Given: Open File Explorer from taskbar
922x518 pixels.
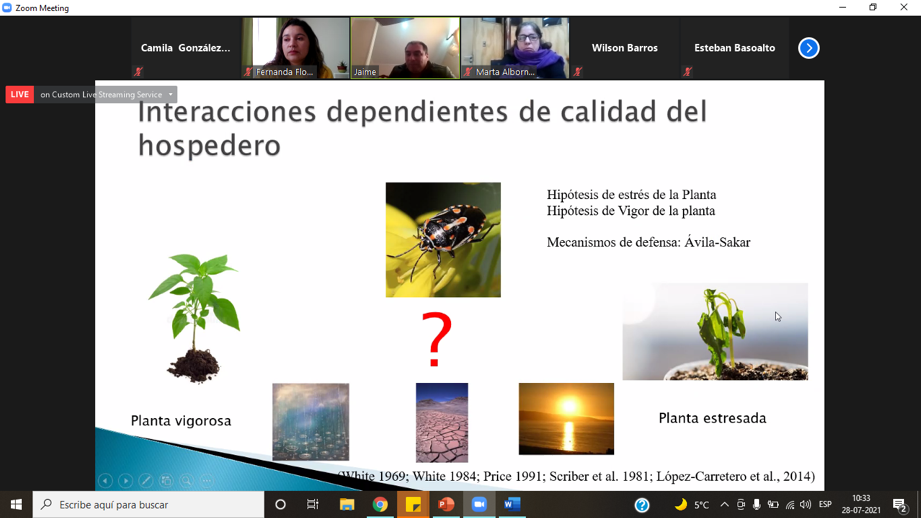Looking at the screenshot, I should (347, 504).
